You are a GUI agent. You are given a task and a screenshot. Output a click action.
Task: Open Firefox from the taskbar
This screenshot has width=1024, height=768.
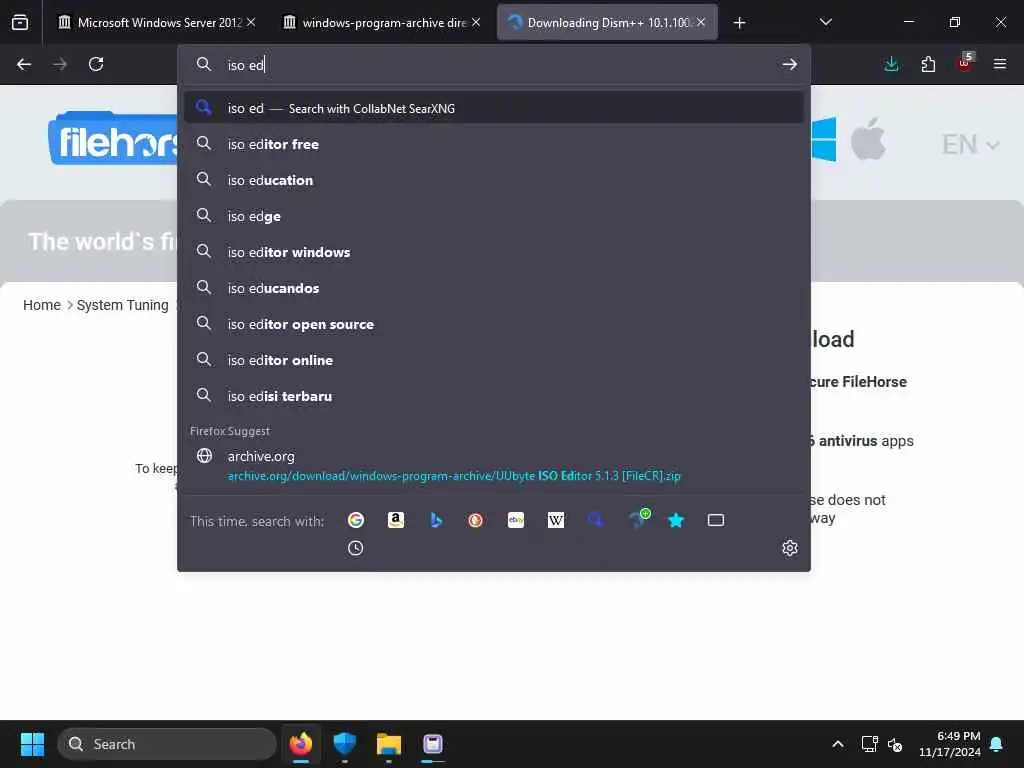[x=301, y=744]
